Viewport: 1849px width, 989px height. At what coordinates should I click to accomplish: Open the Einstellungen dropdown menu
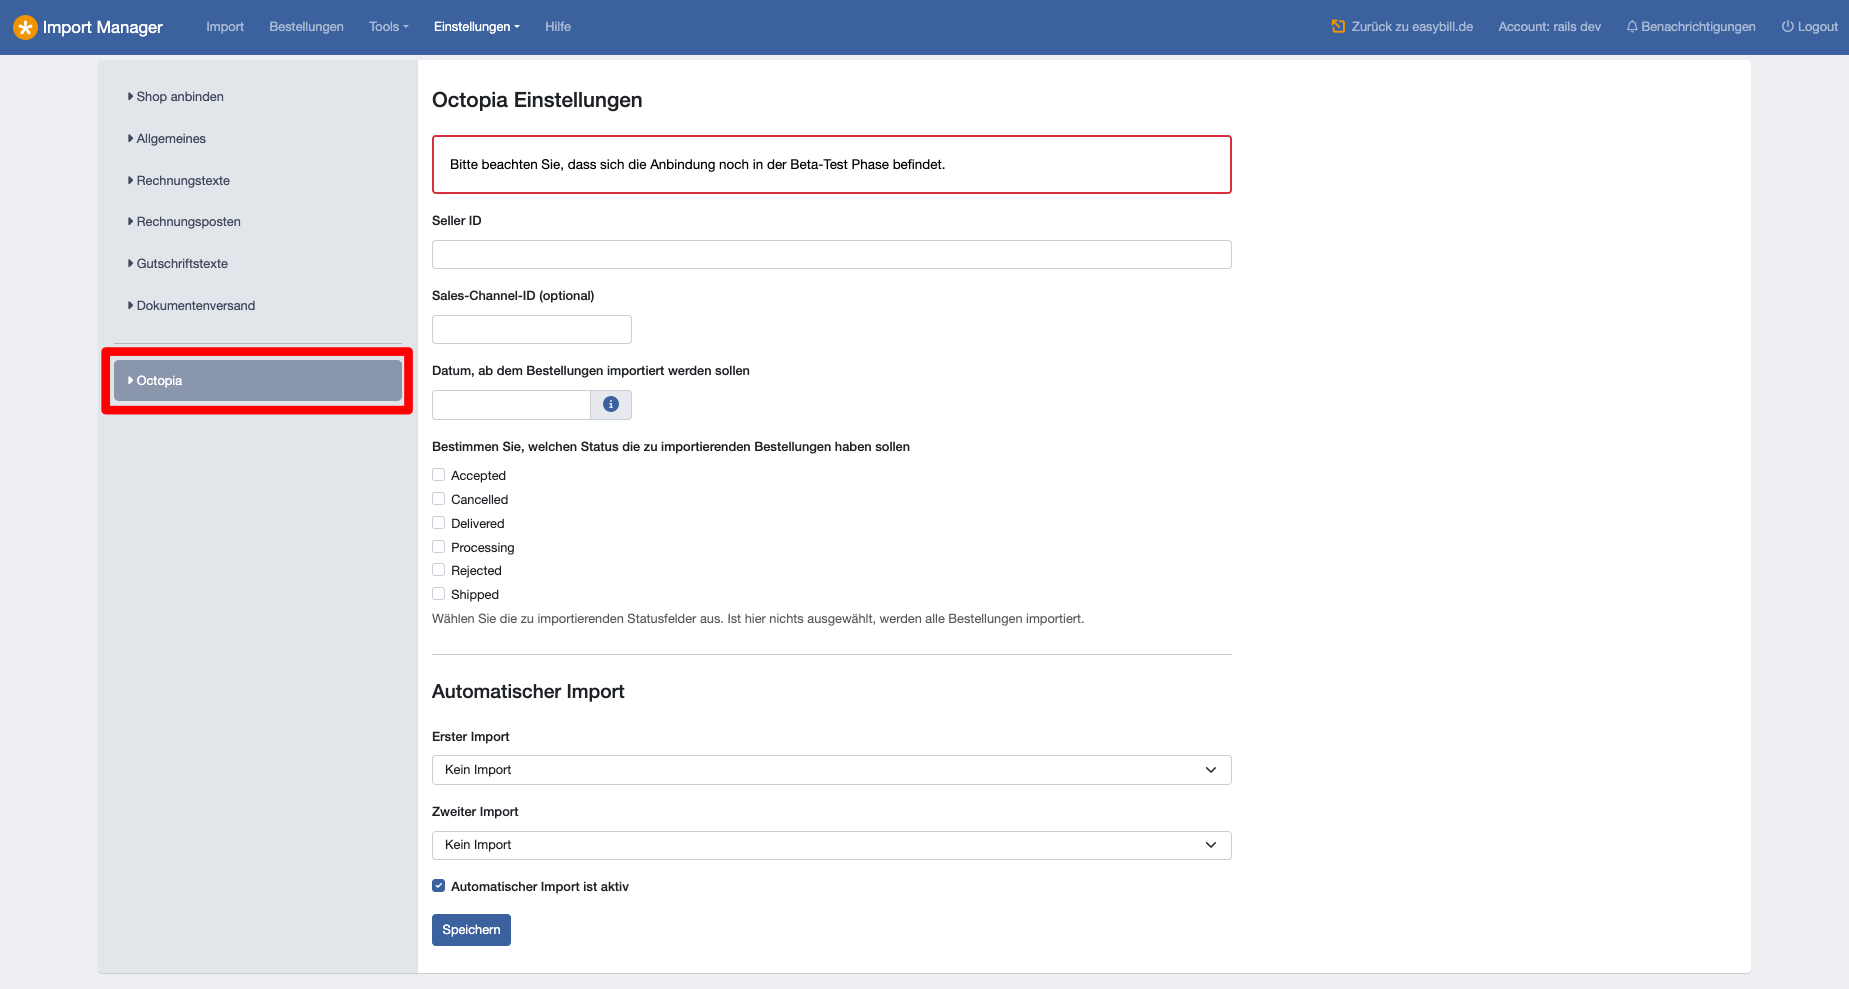click(x=477, y=27)
